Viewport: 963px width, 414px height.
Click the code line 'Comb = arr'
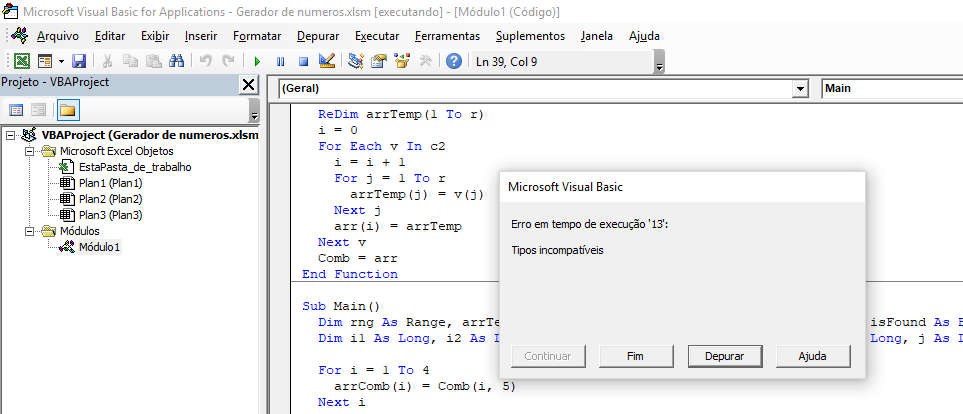(357, 258)
